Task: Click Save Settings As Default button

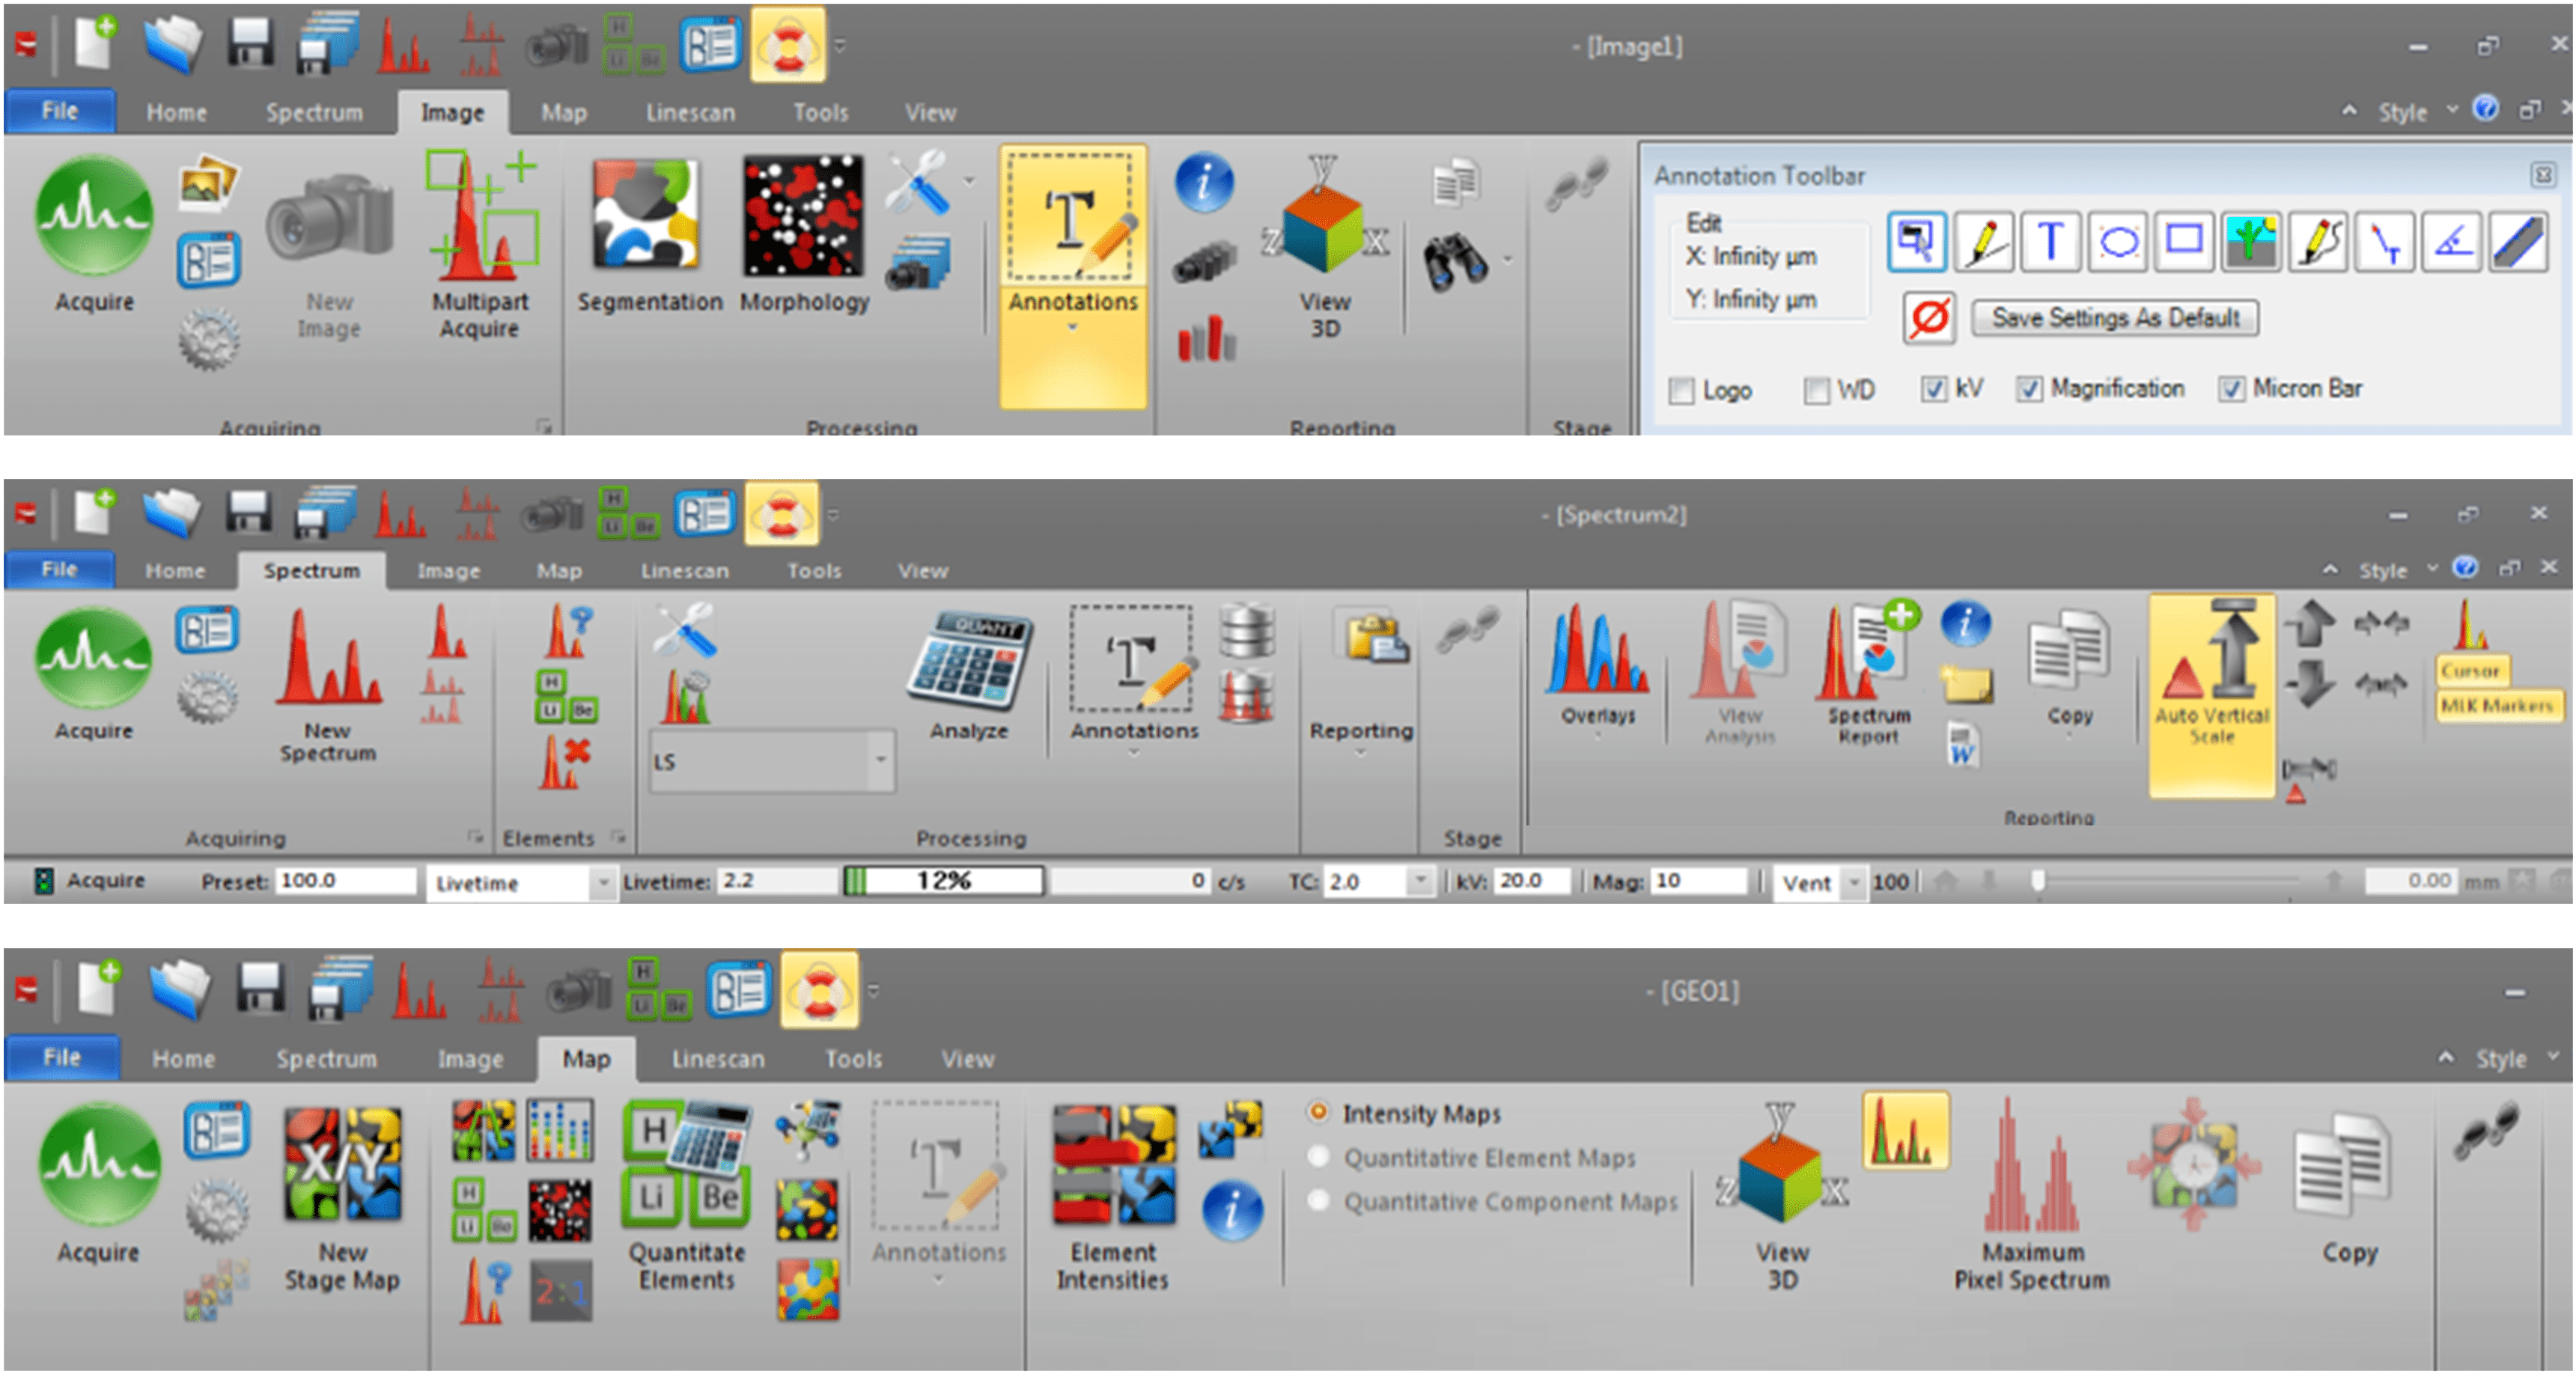Action: (2114, 318)
